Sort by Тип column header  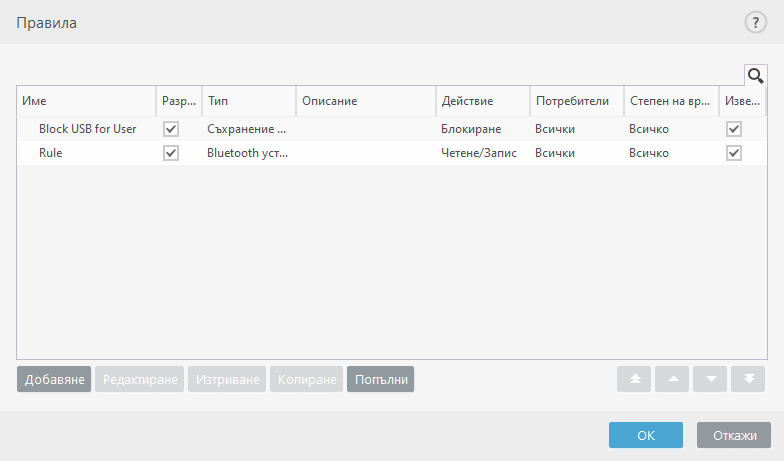249,101
